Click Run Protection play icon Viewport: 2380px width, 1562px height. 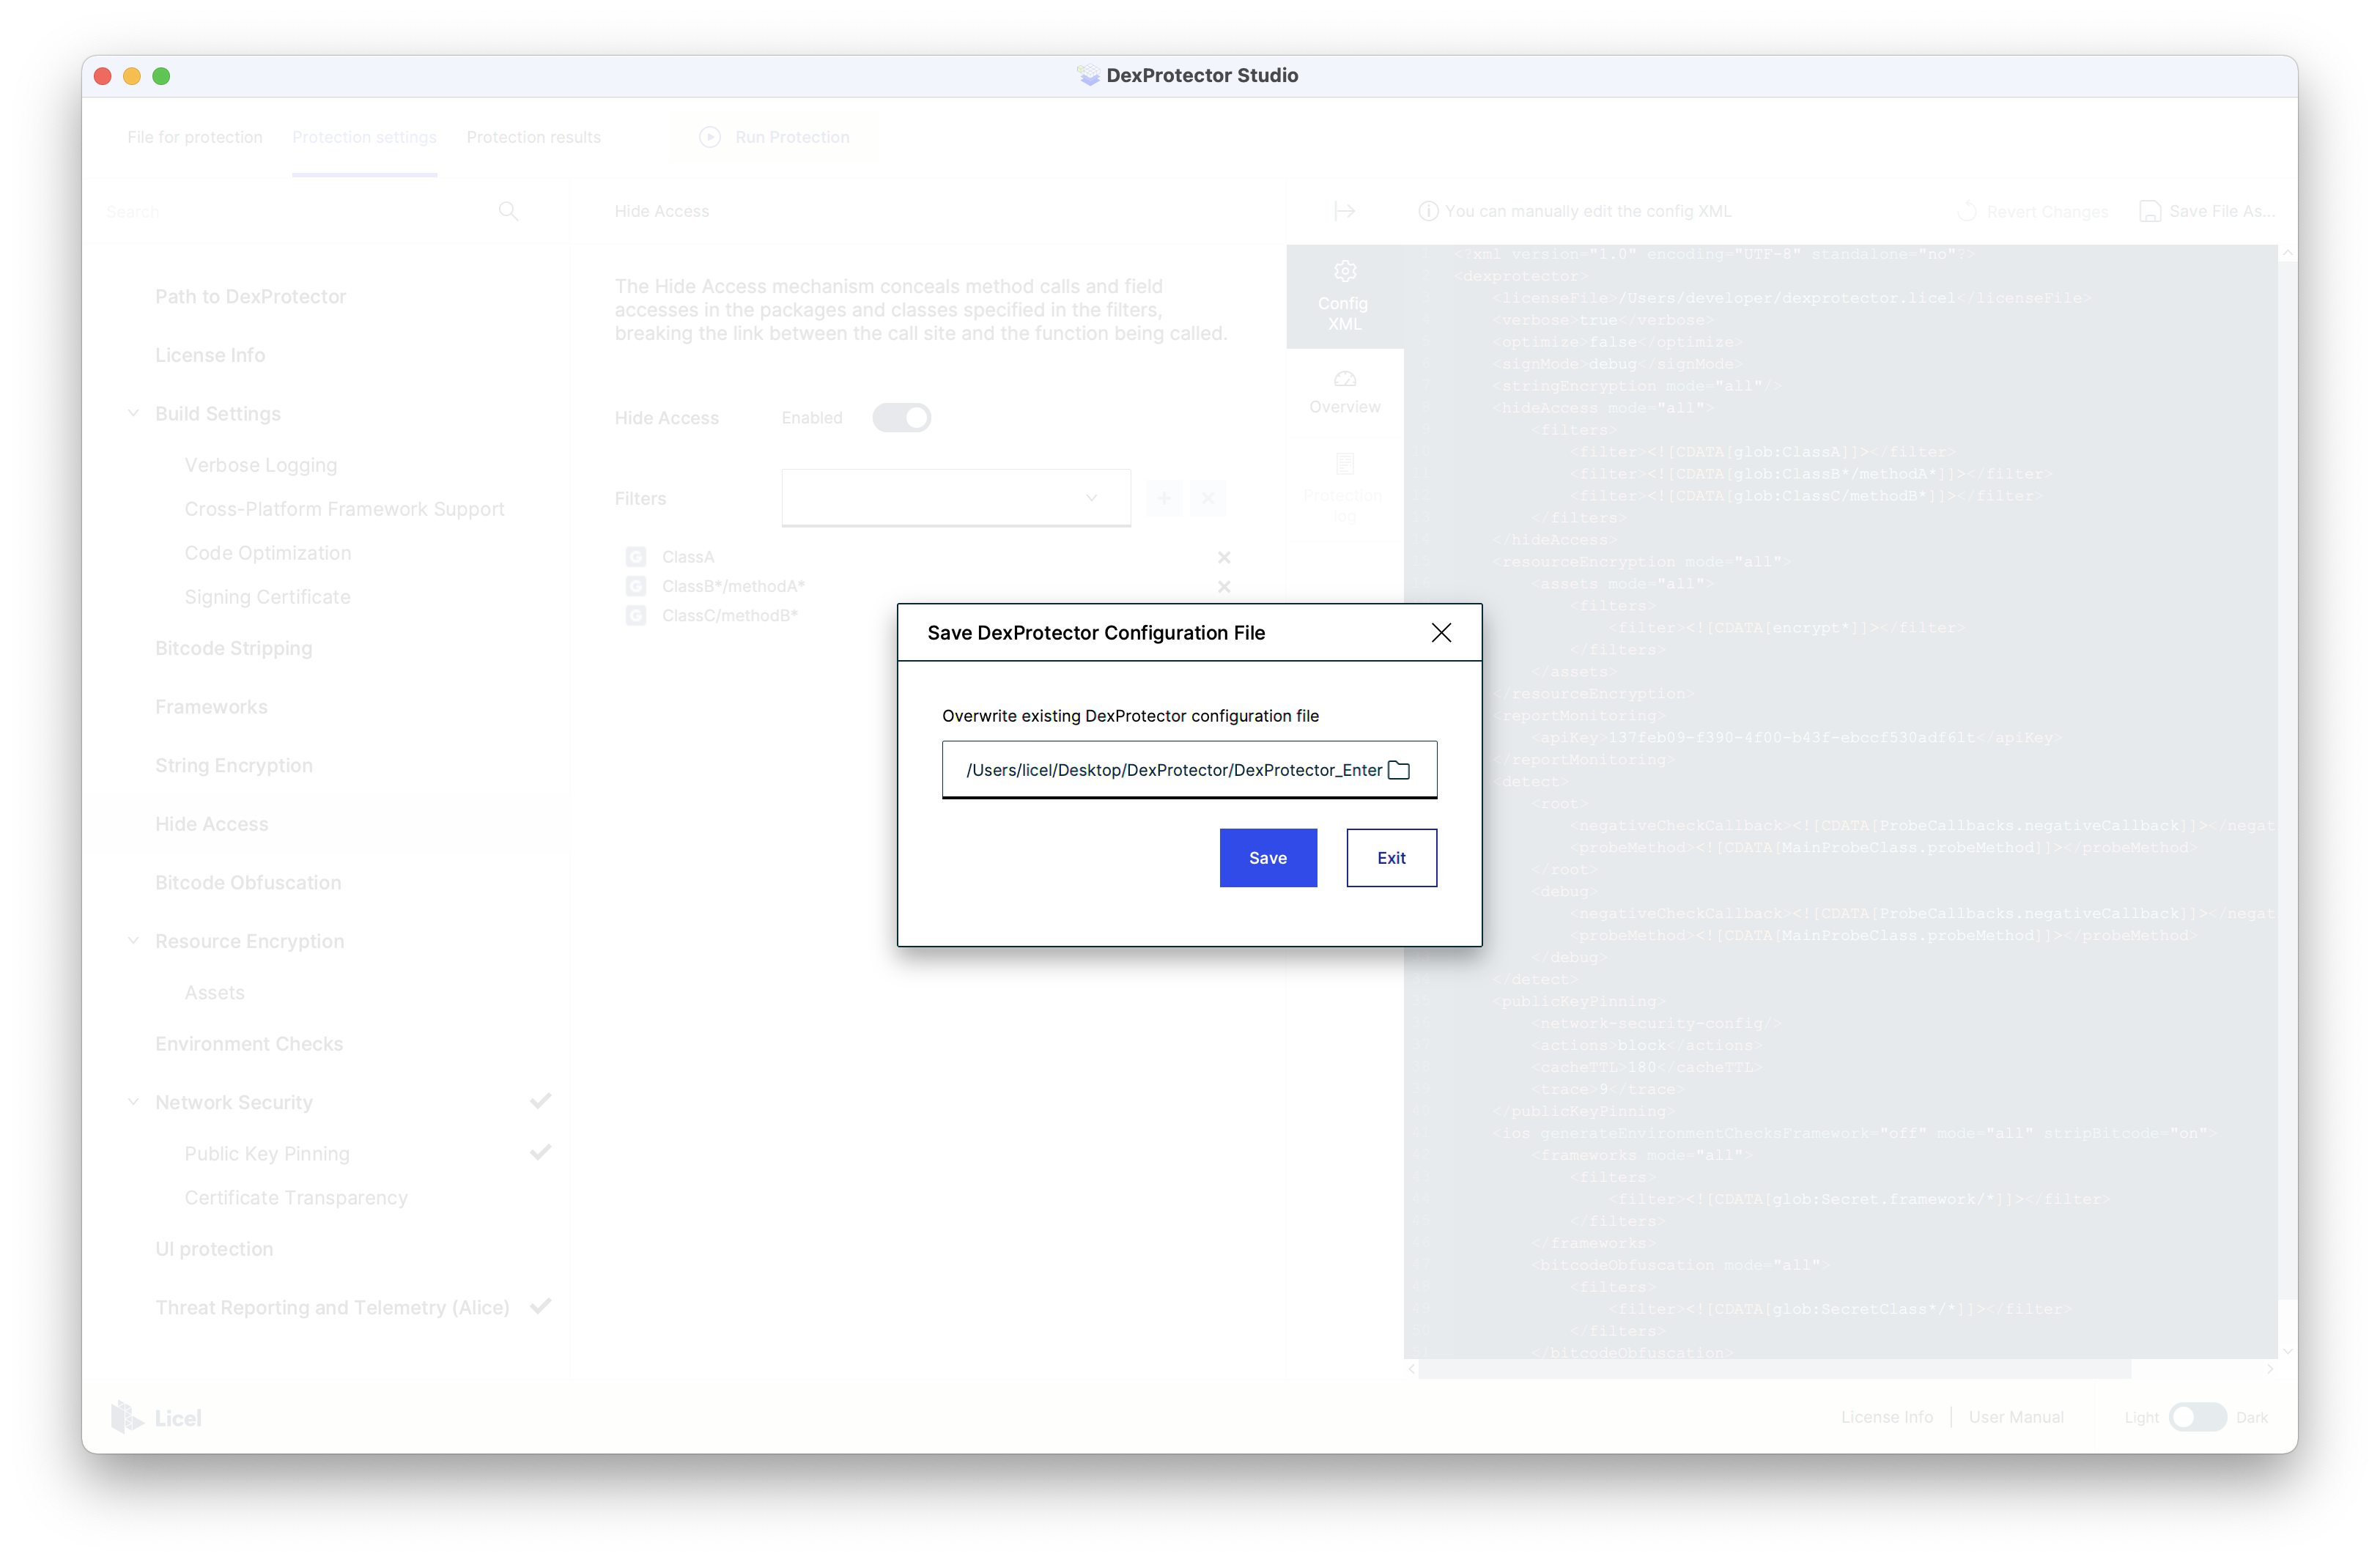[x=709, y=137]
